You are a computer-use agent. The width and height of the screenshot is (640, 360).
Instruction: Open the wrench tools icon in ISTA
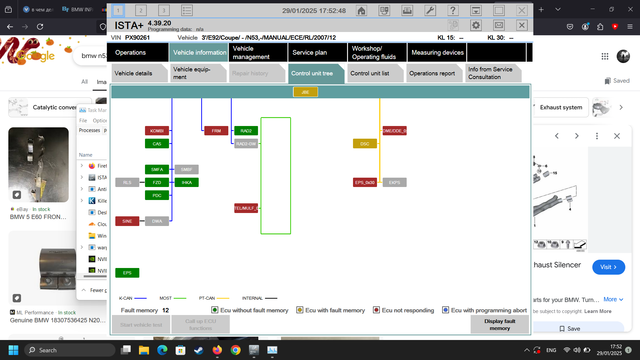point(430,11)
